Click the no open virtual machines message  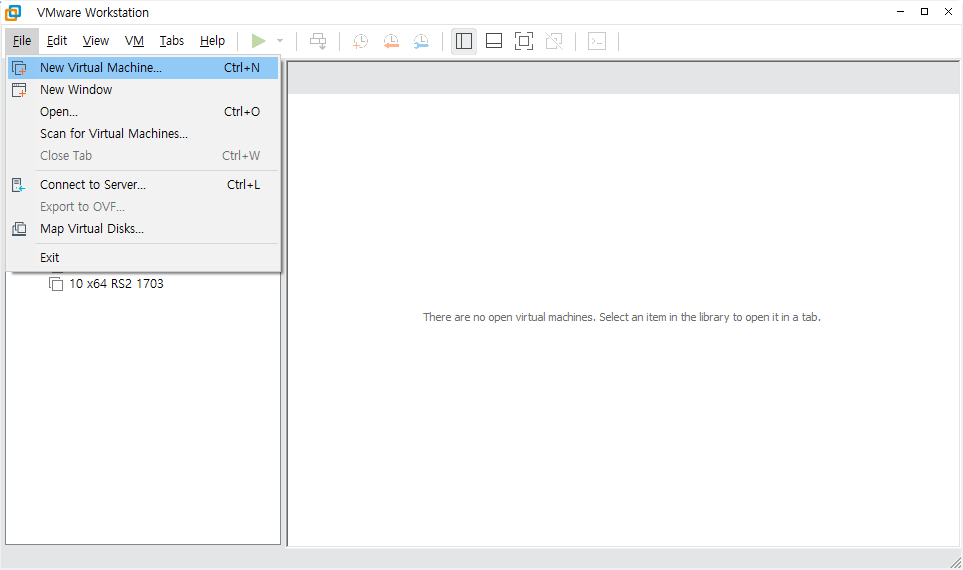[x=622, y=317]
